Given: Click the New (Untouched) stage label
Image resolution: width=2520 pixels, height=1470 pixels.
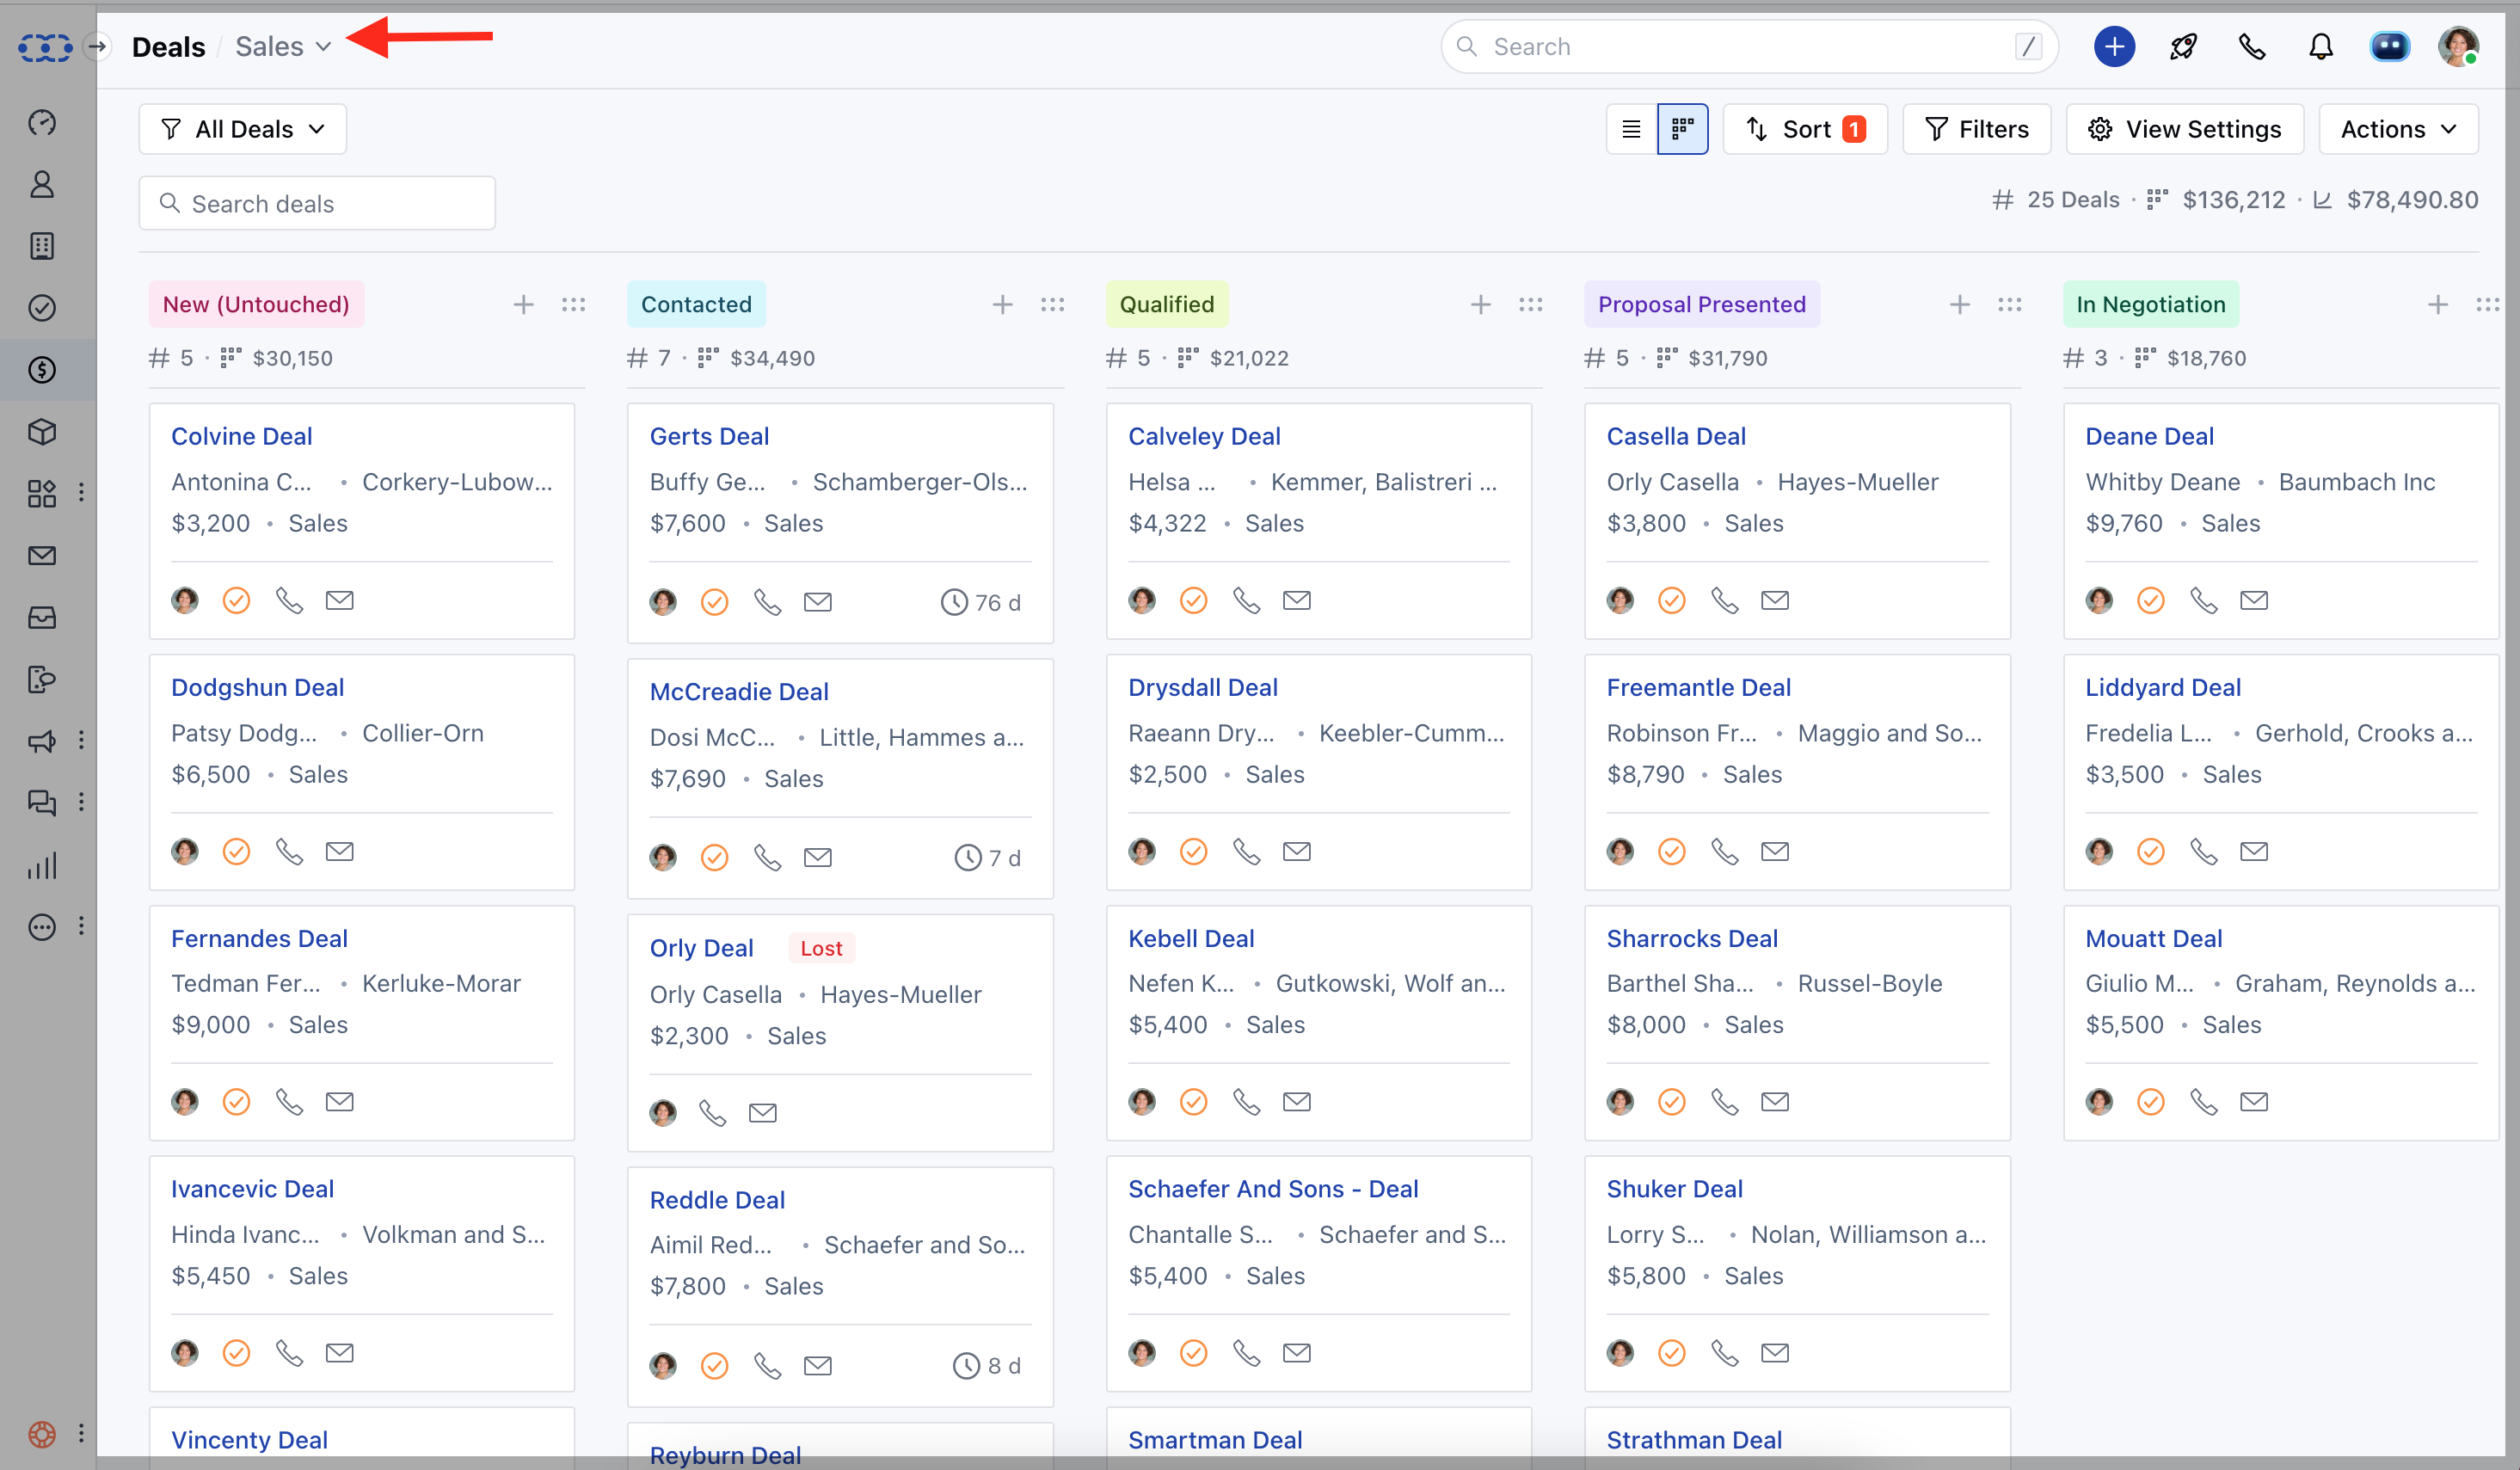Looking at the screenshot, I should click(256, 304).
